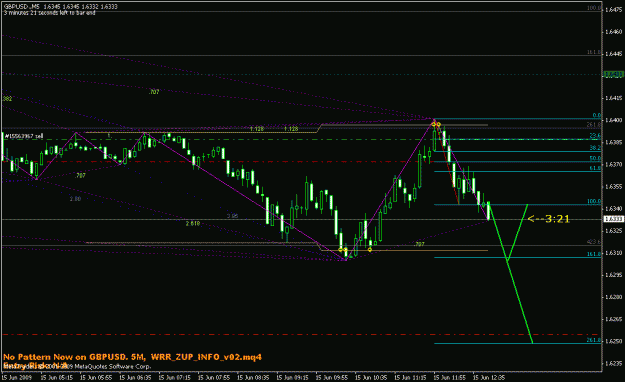This screenshot has height=382, width=625.
Task: Click the '15 Jun 11:55' time axis label
Action: [x=450, y=377]
